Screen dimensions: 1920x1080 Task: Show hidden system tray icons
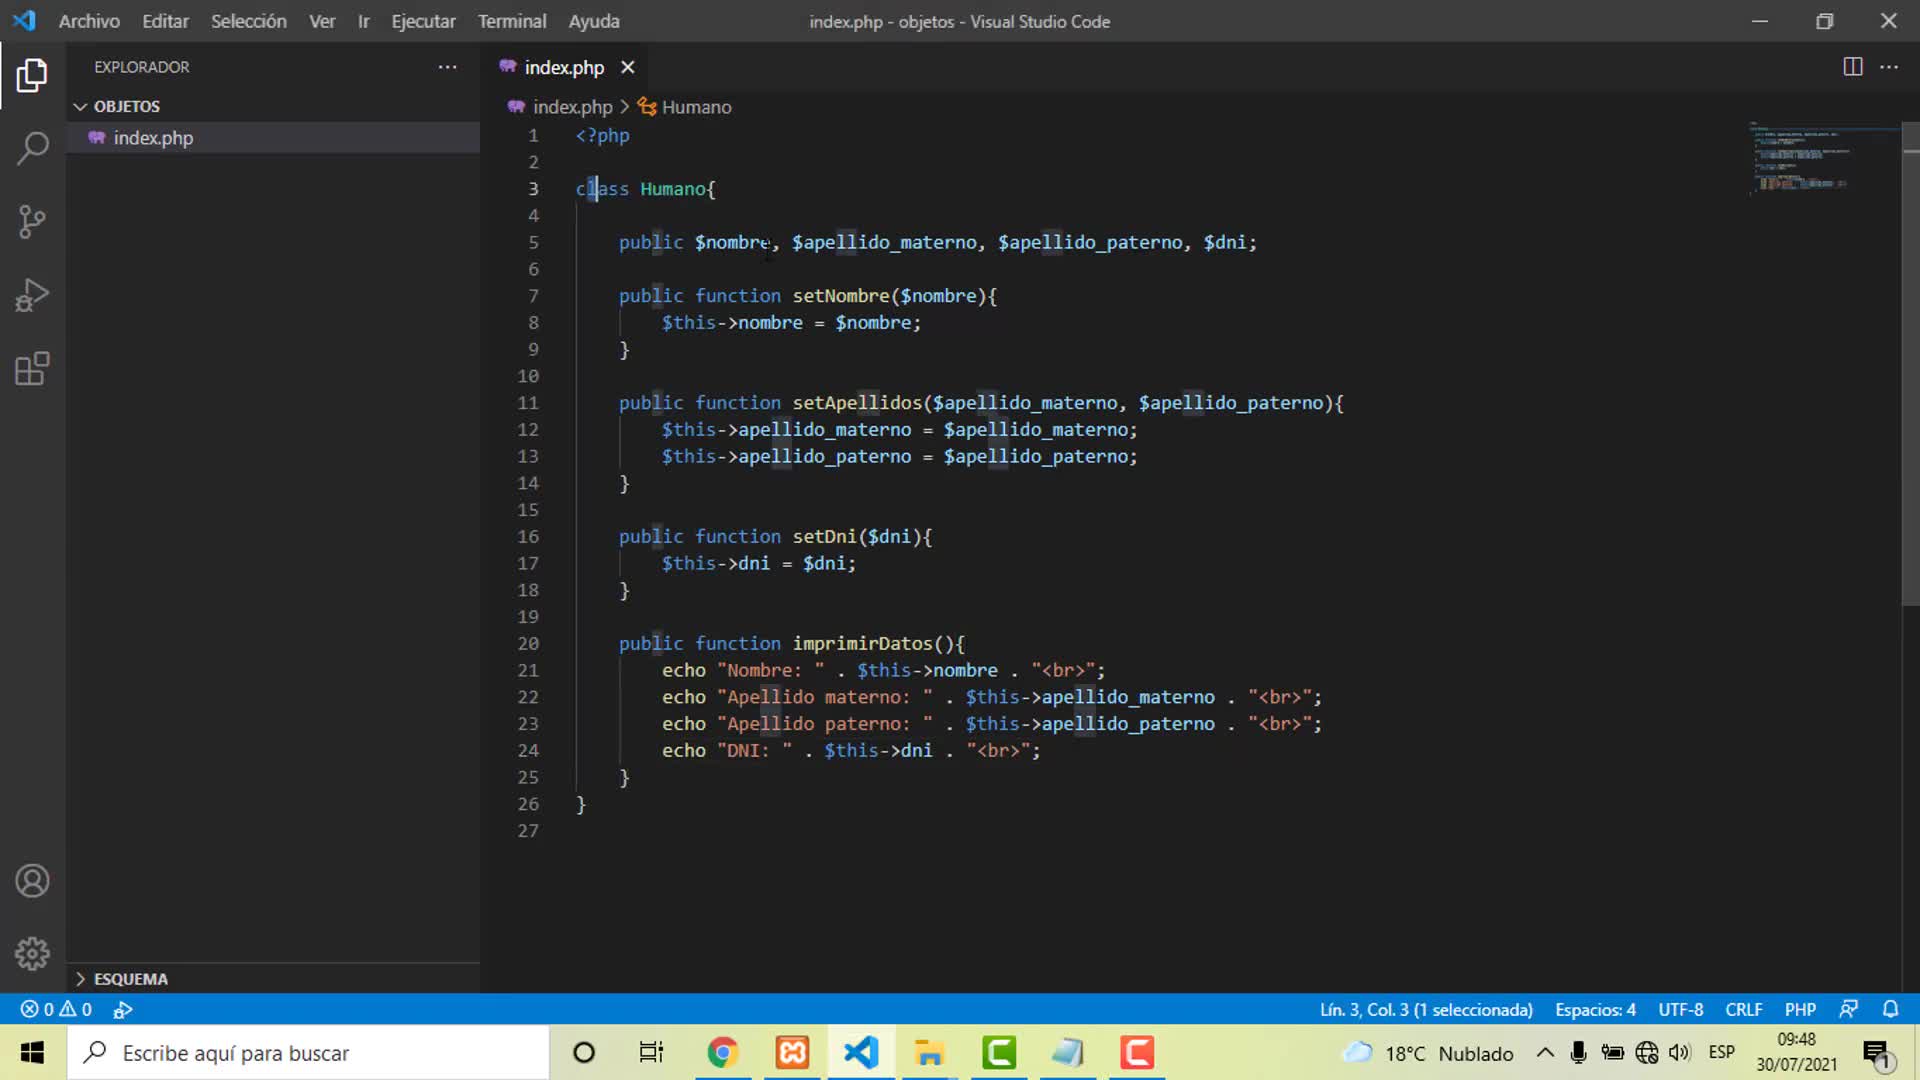pyautogui.click(x=1545, y=1053)
